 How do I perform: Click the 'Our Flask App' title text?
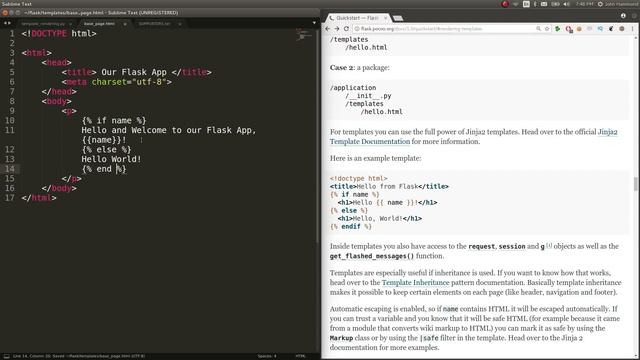(134, 72)
